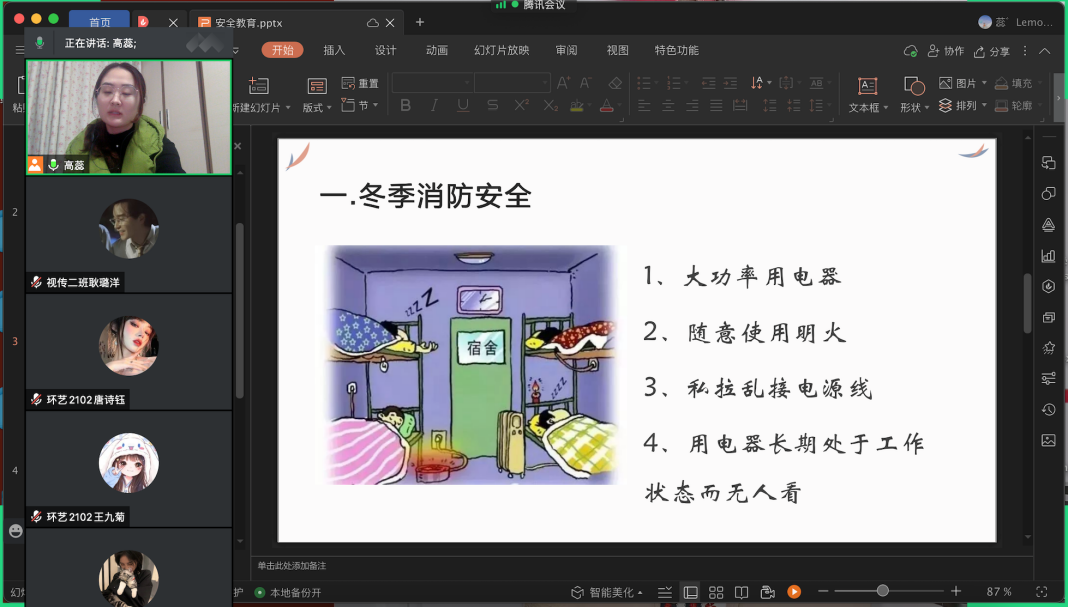Screen dimensions: 1068x607
Task: Click the Share (分享) icon
Action: coord(993,51)
